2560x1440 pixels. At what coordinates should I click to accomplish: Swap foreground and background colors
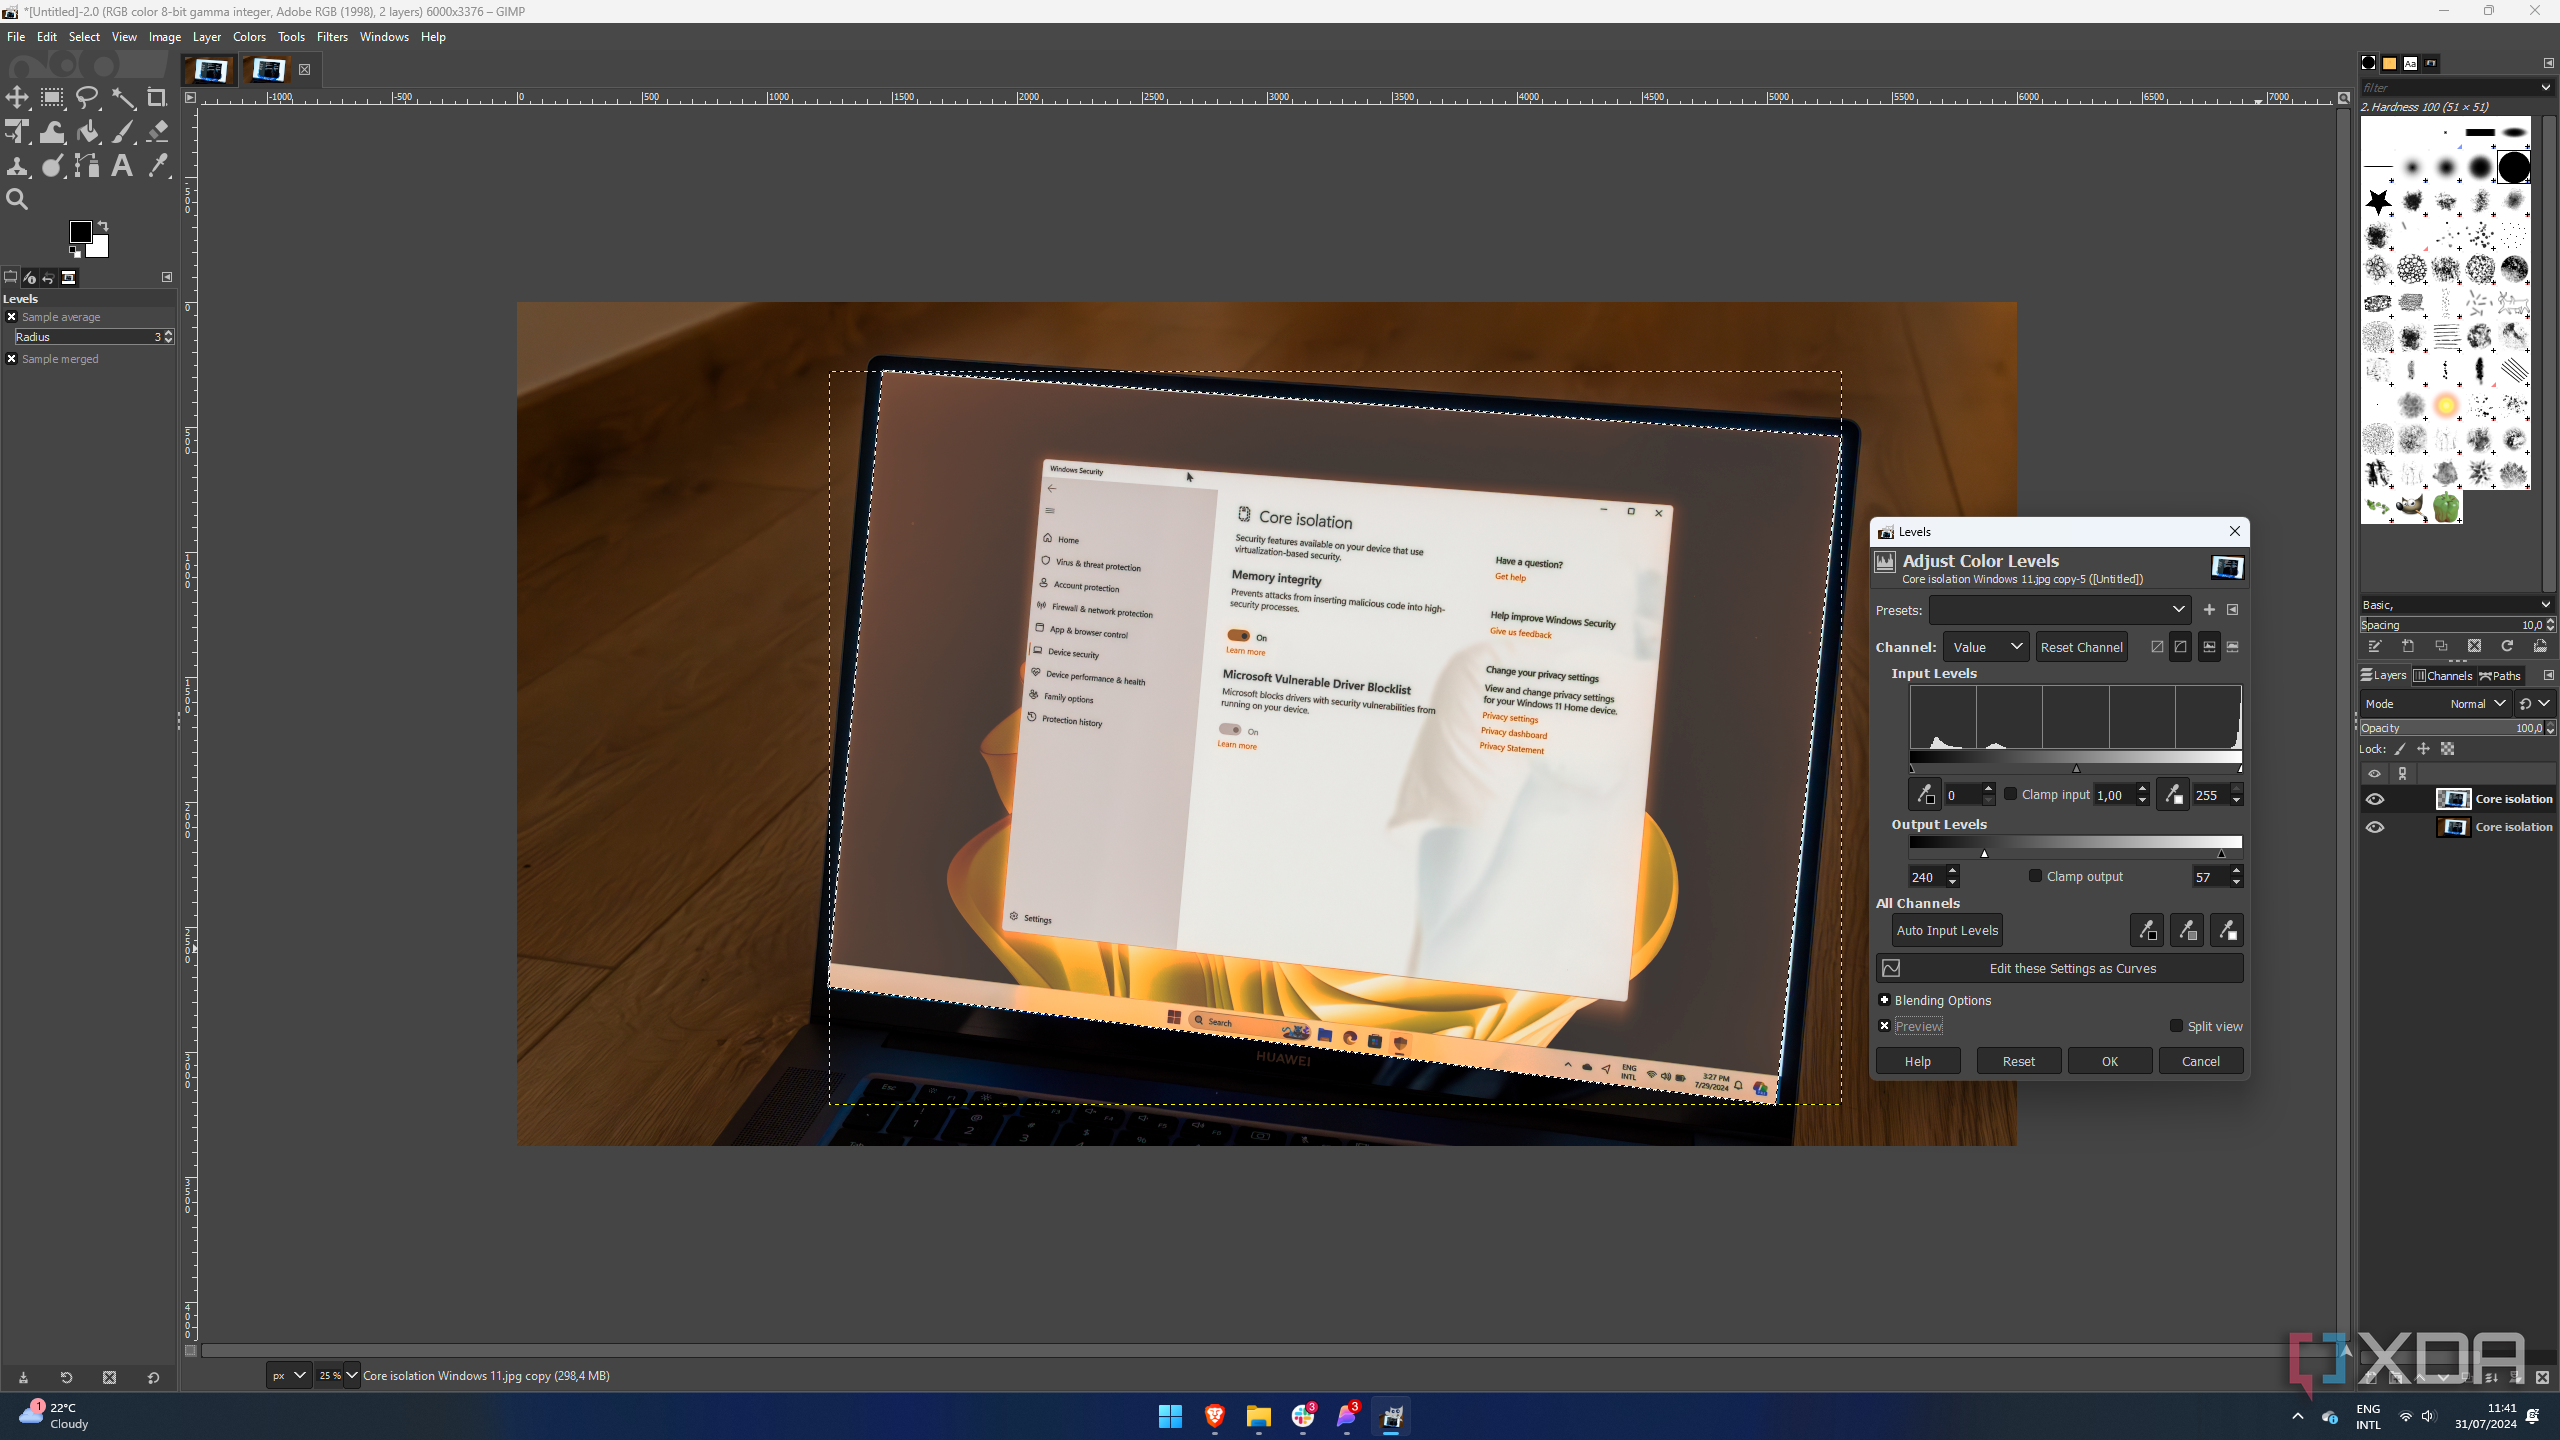[102, 226]
